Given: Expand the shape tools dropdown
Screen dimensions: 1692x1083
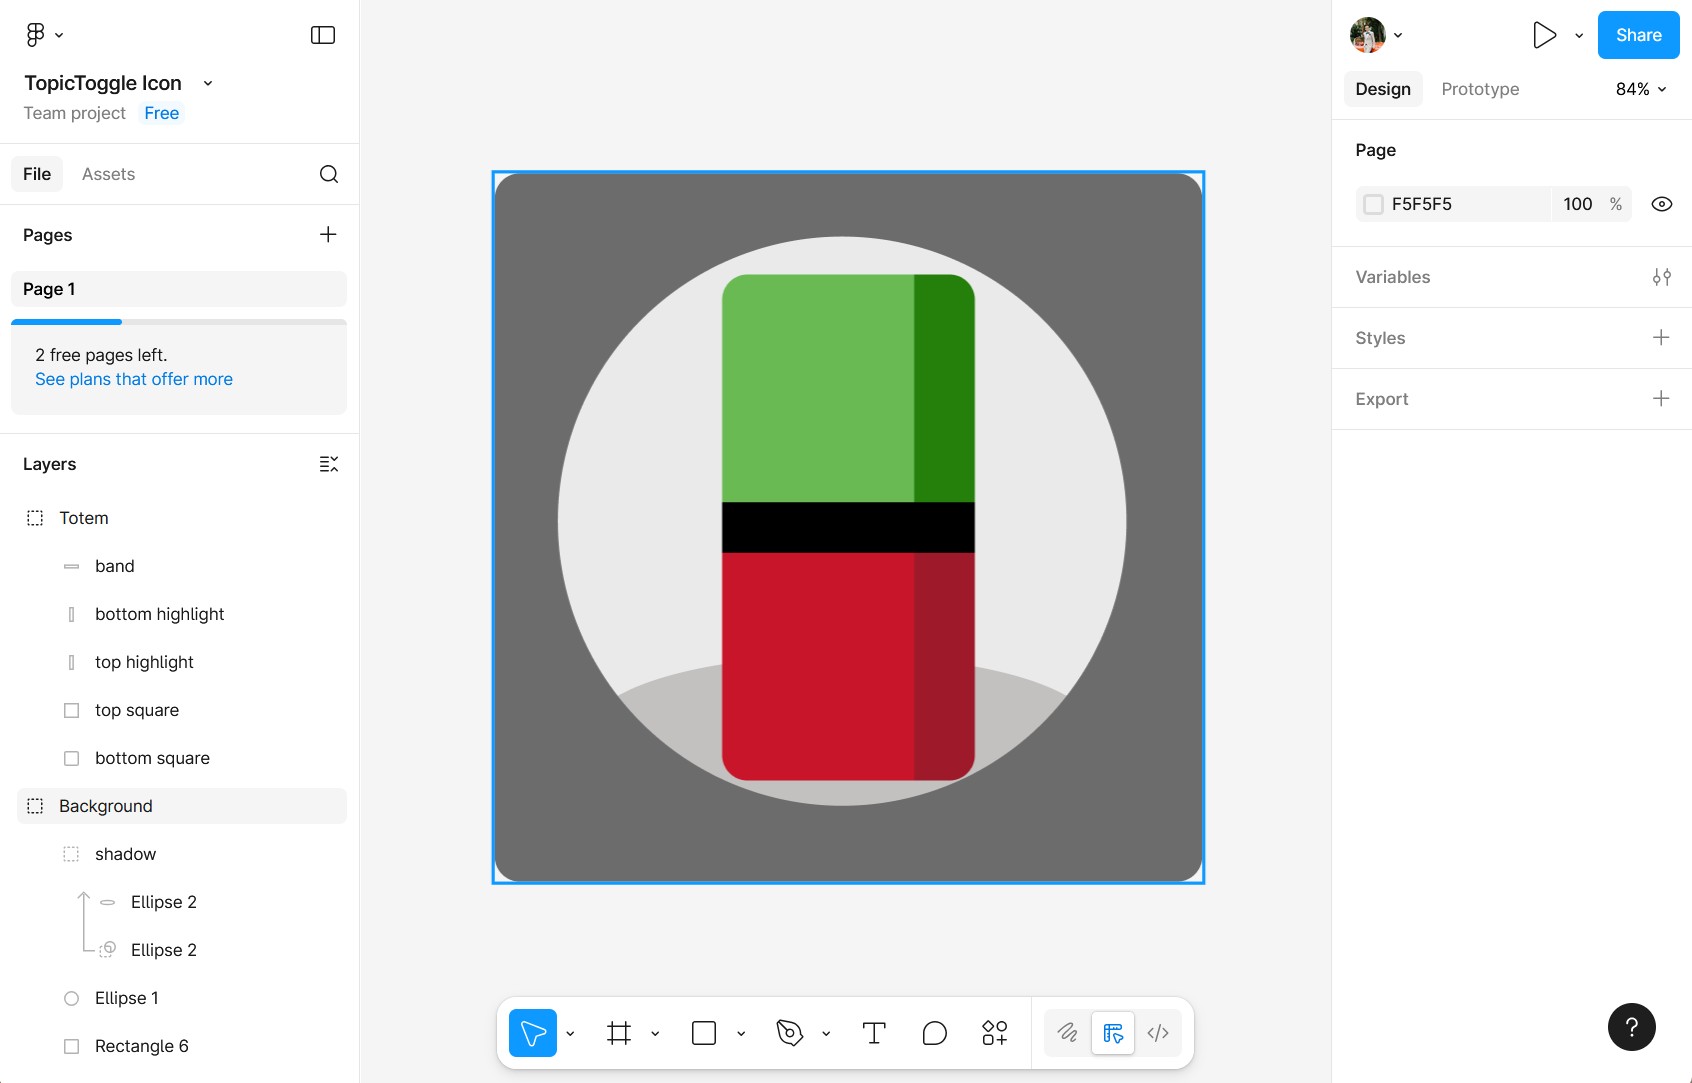Looking at the screenshot, I should coord(740,1033).
